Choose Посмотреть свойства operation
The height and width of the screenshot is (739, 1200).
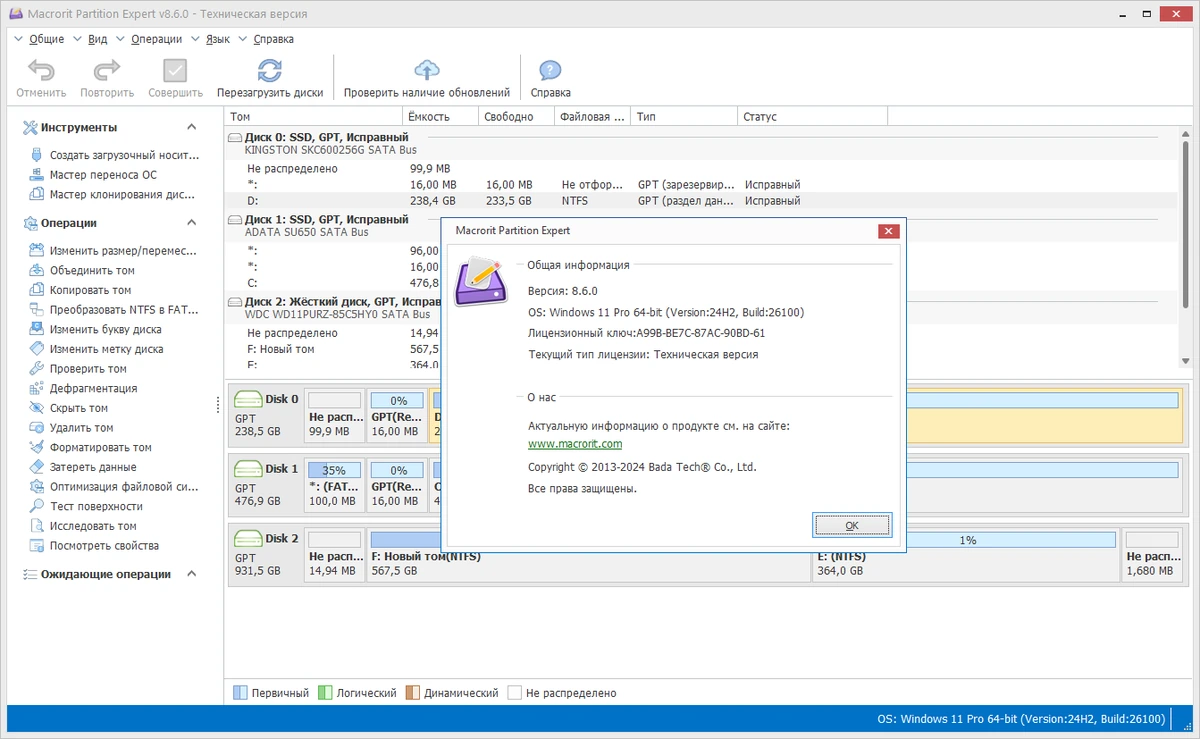coord(94,546)
